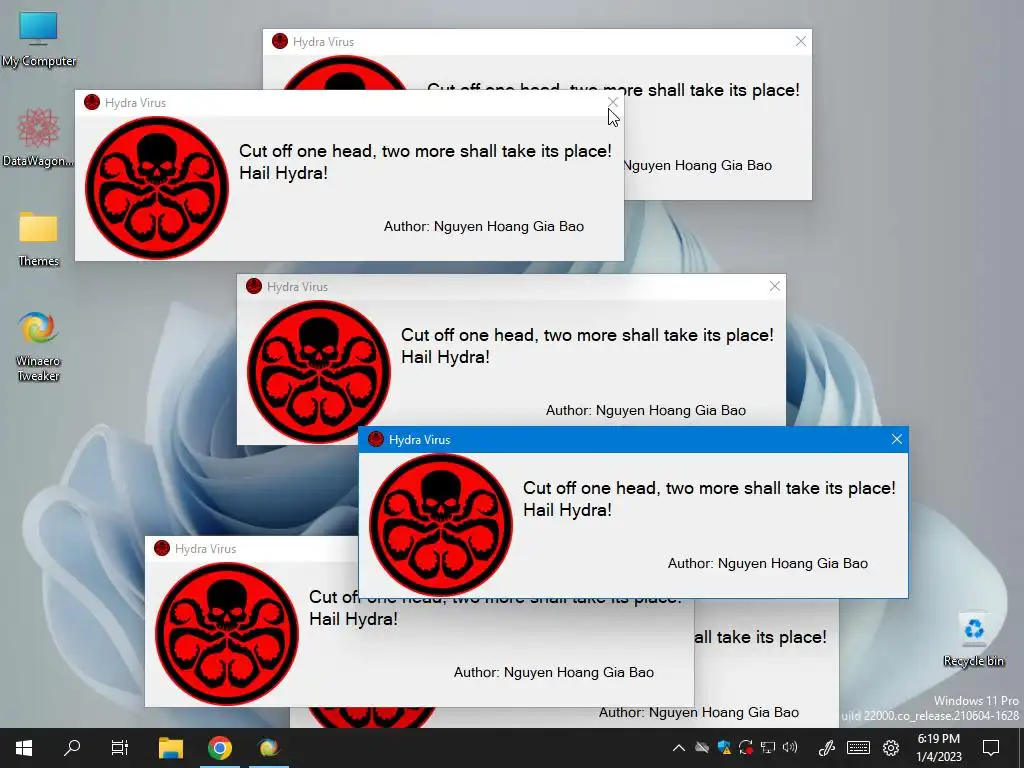The width and height of the screenshot is (1024, 768).
Task: Open the My Computer desktop icon
Action: pyautogui.click(x=38, y=39)
